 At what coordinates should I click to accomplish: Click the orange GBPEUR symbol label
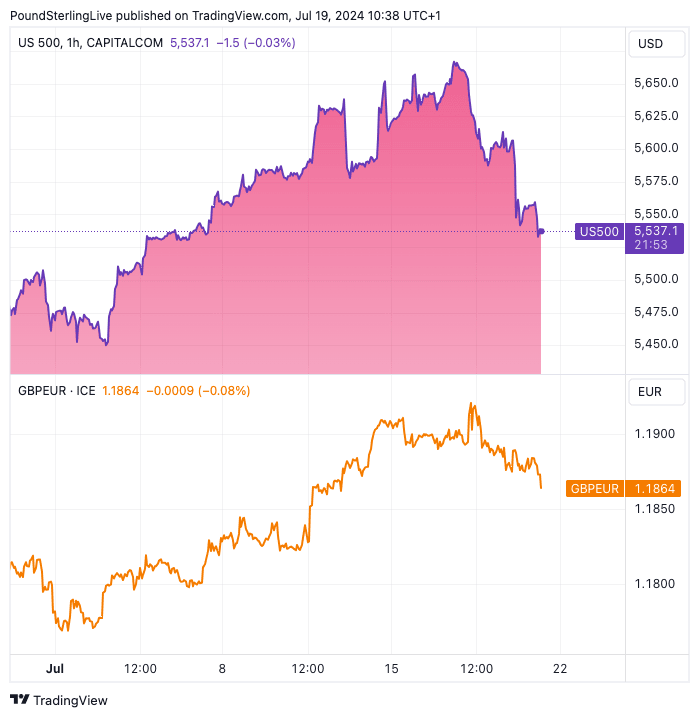coord(595,488)
